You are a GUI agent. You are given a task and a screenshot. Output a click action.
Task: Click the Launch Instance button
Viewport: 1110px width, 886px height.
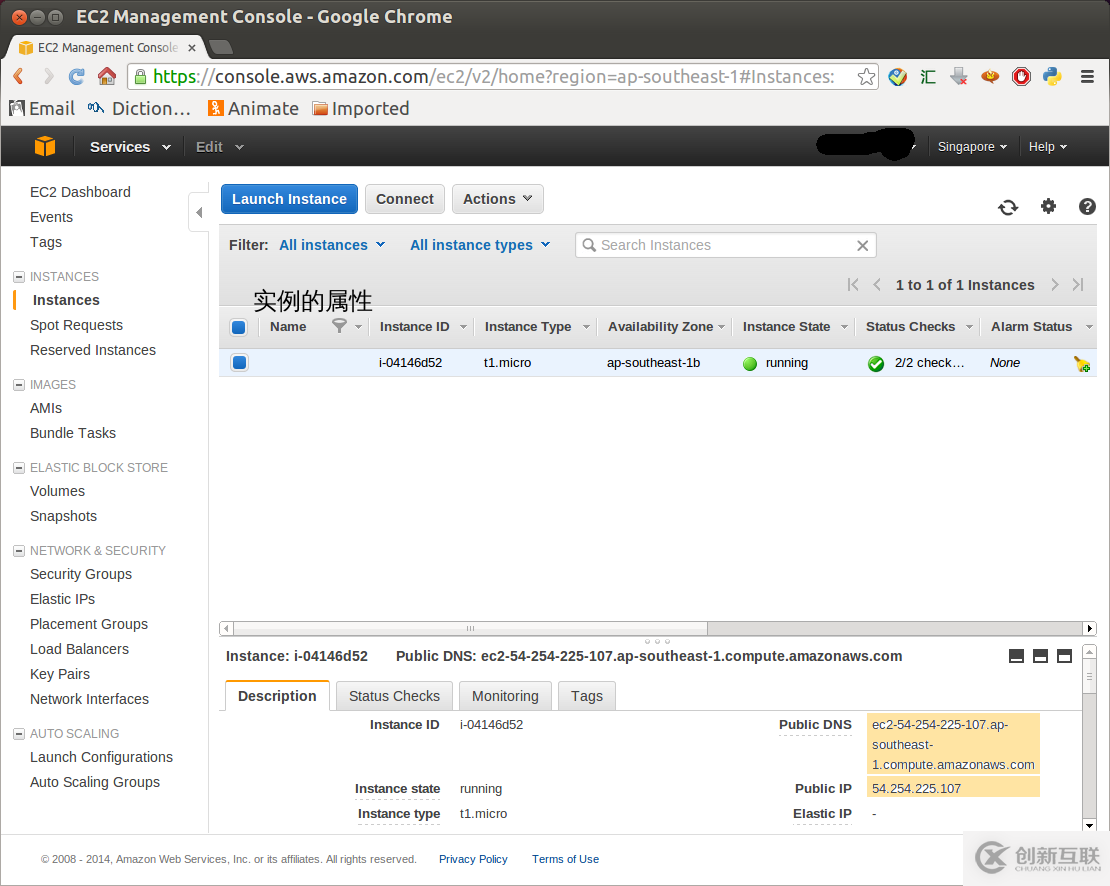tap(289, 199)
